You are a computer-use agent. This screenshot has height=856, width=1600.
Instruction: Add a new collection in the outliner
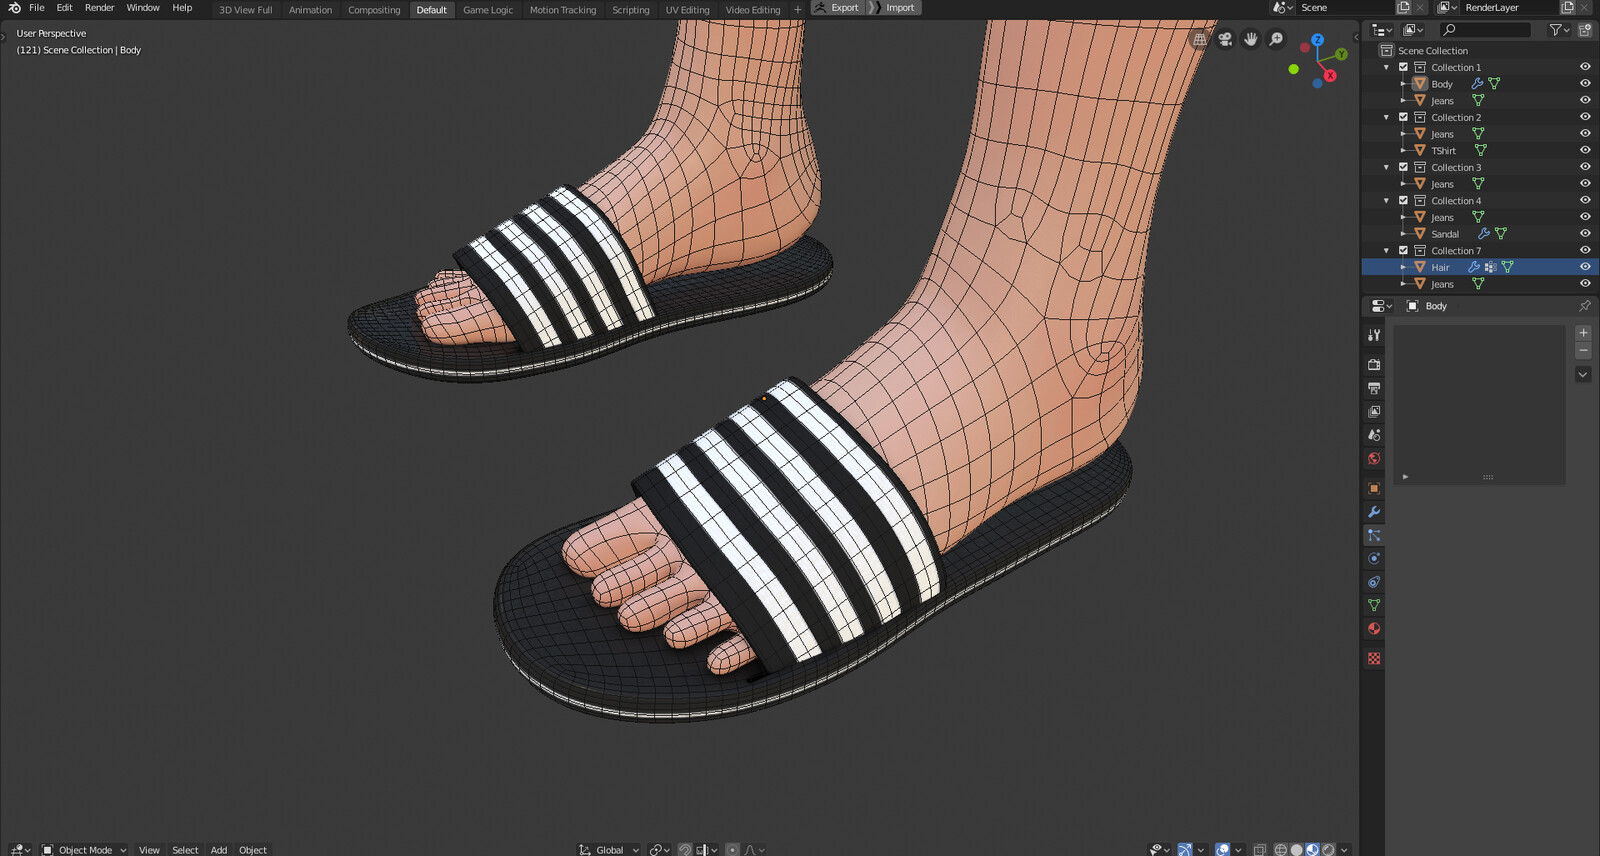(1585, 30)
